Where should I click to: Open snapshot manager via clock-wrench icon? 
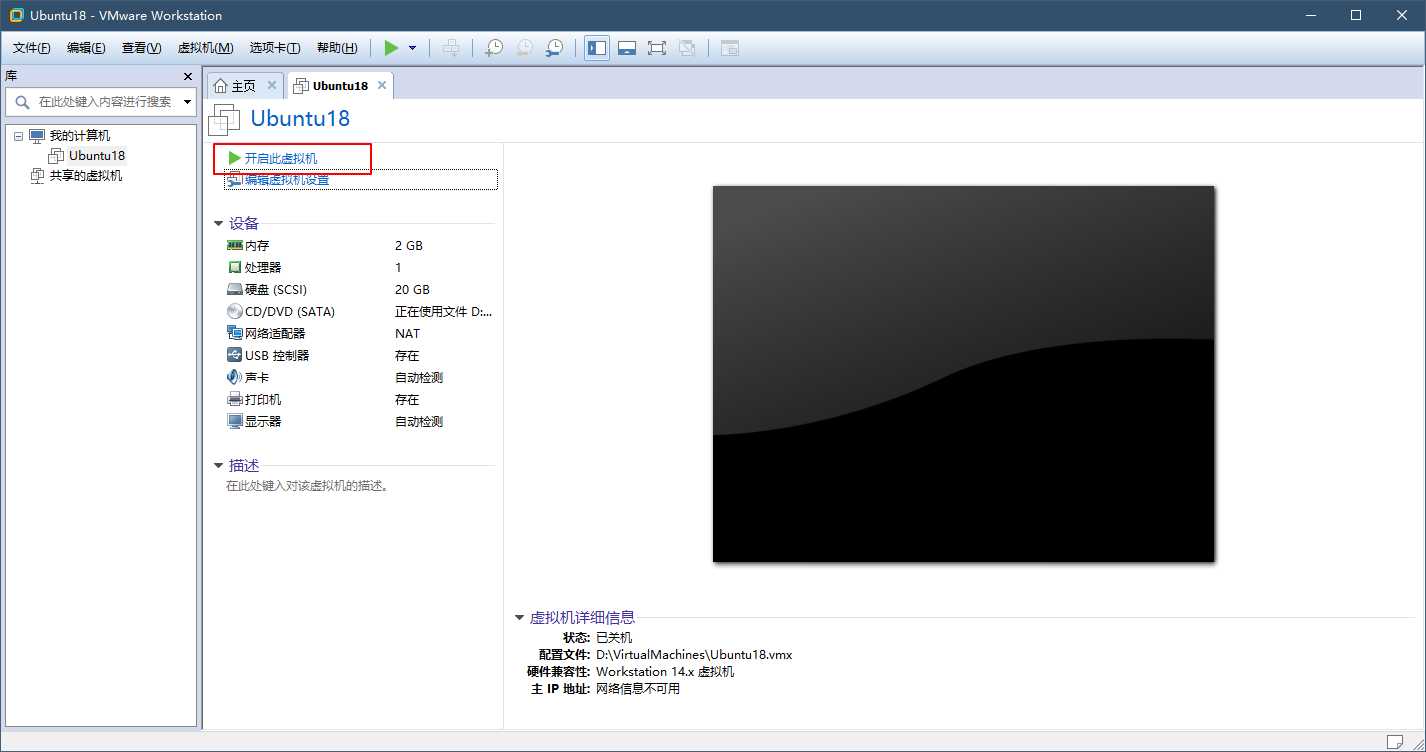coord(554,48)
